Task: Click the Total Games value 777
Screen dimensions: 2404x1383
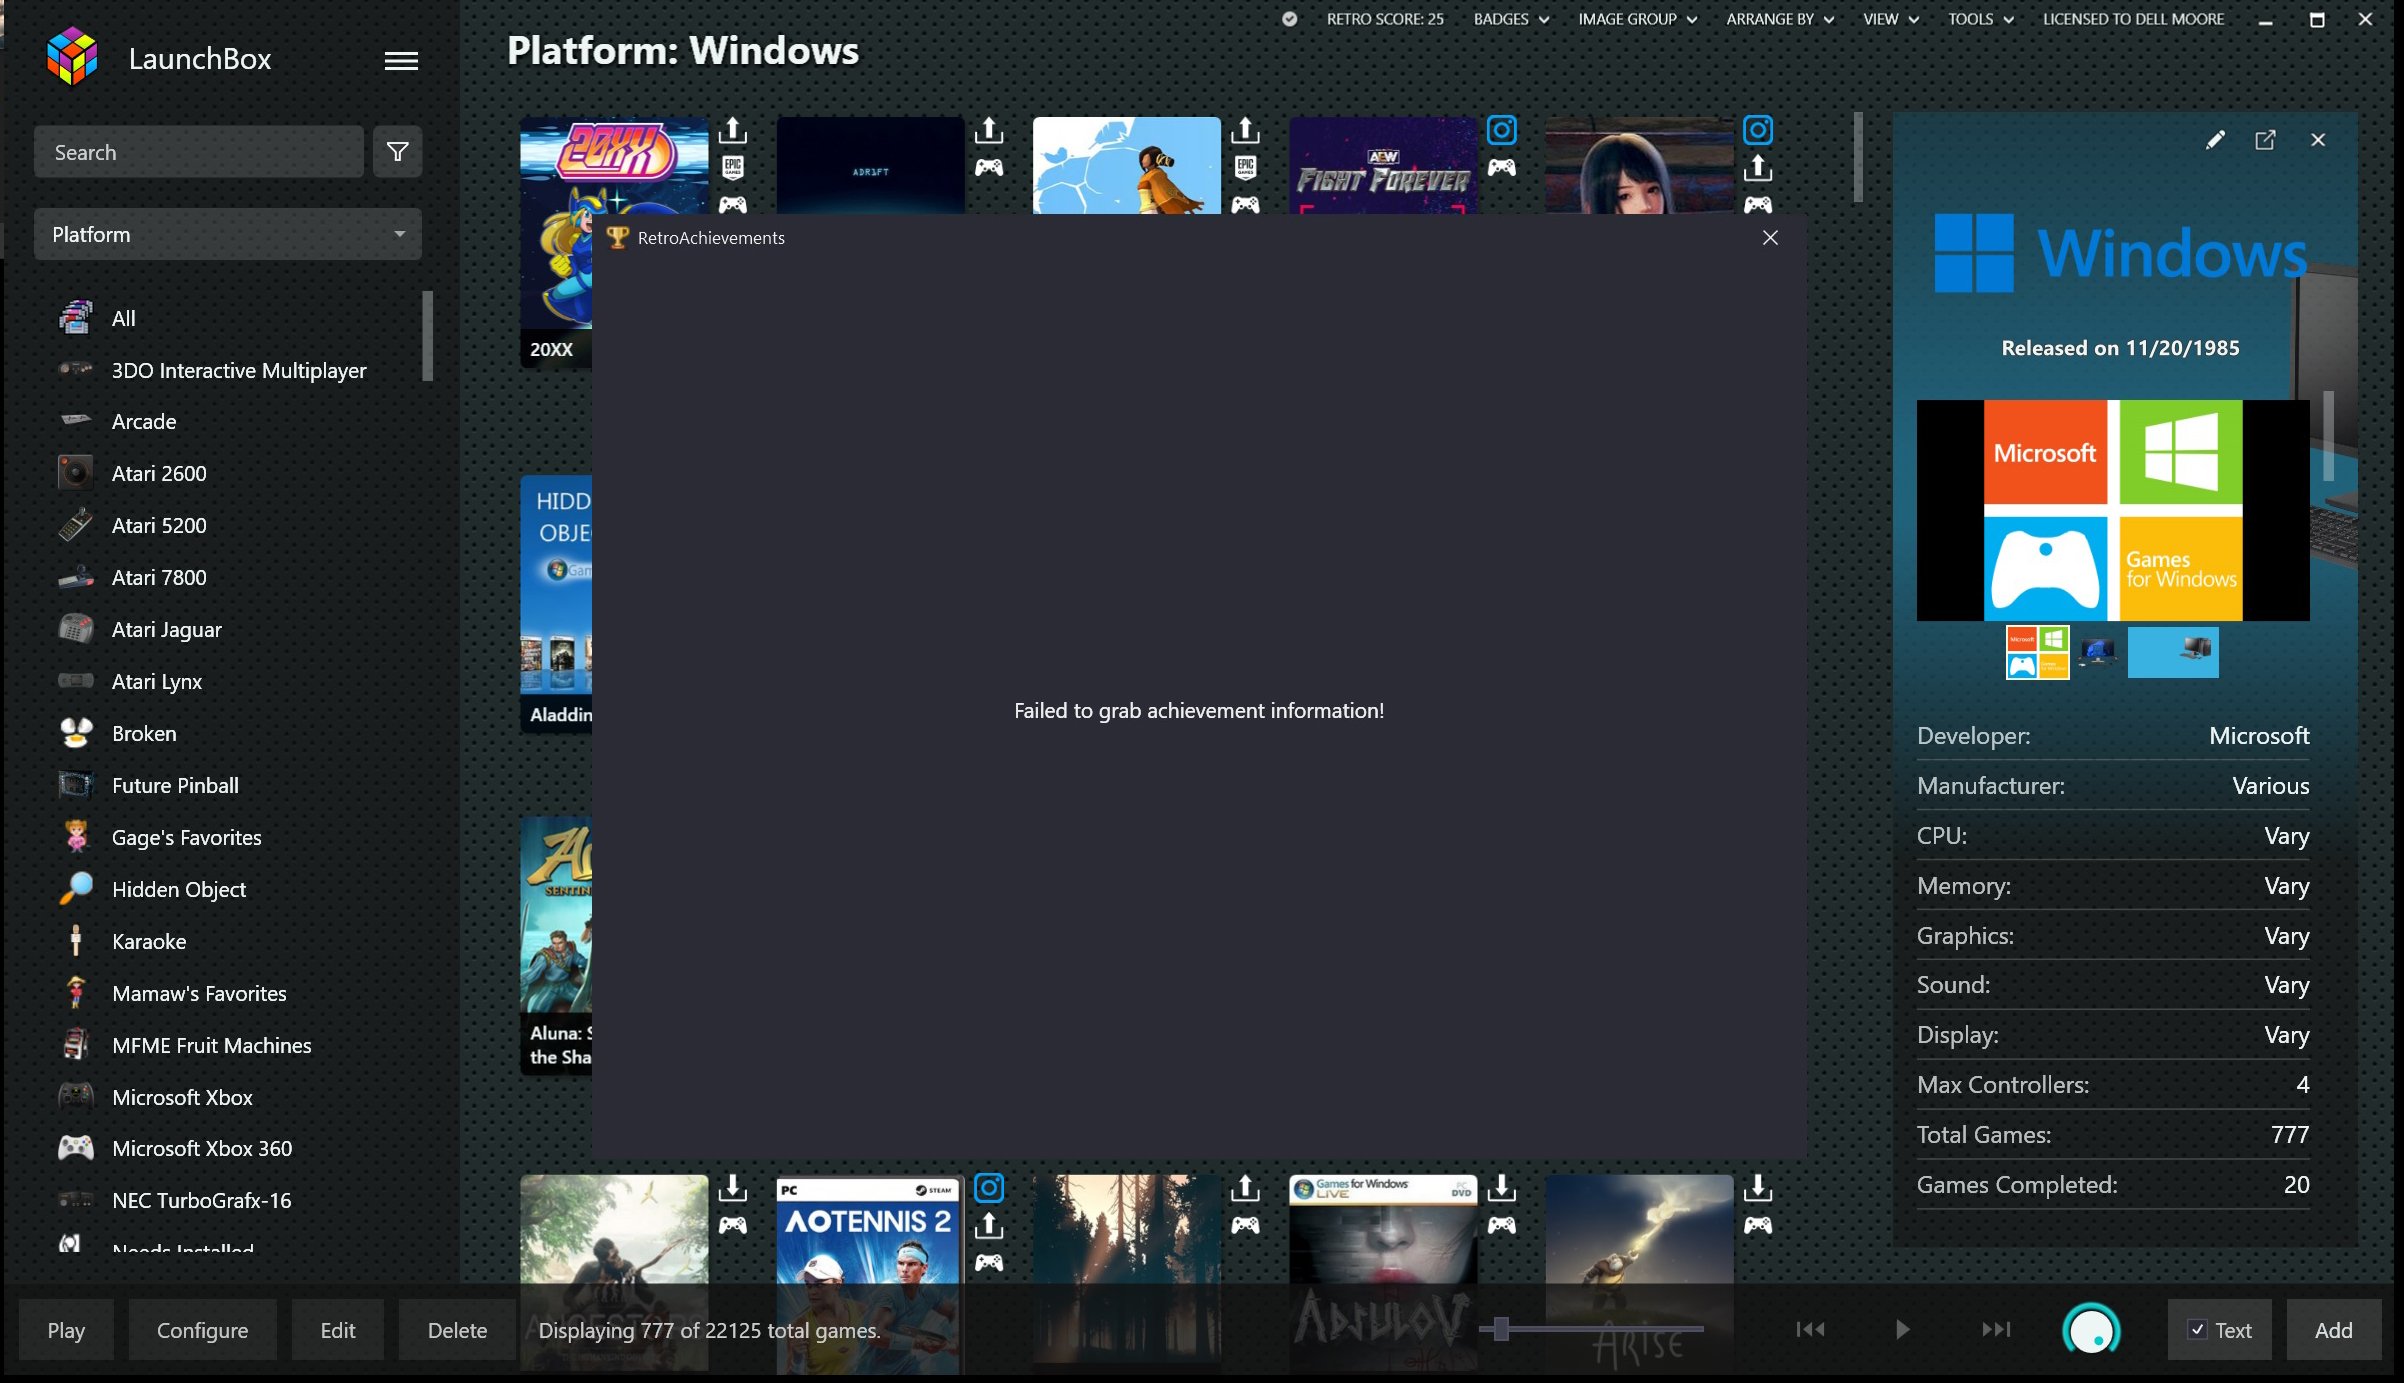Action: click(x=2289, y=1134)
